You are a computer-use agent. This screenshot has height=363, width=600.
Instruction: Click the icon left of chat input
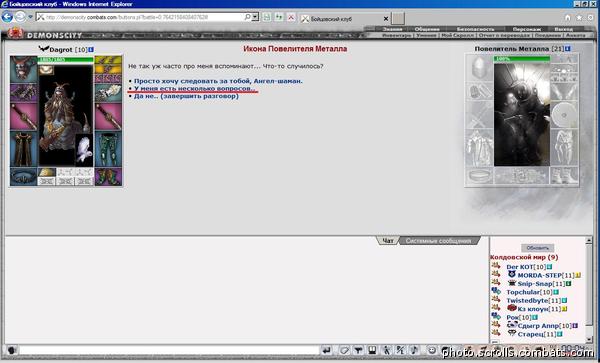[11, 351]
